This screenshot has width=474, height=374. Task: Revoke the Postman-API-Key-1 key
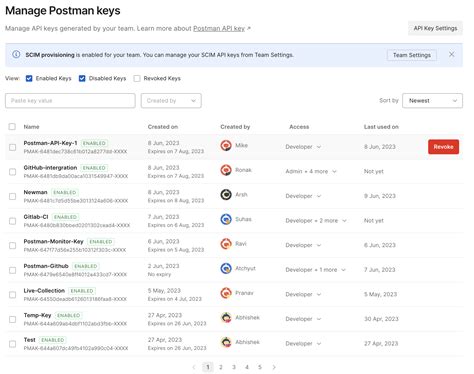pyautogui.click(x=443, y=147)
